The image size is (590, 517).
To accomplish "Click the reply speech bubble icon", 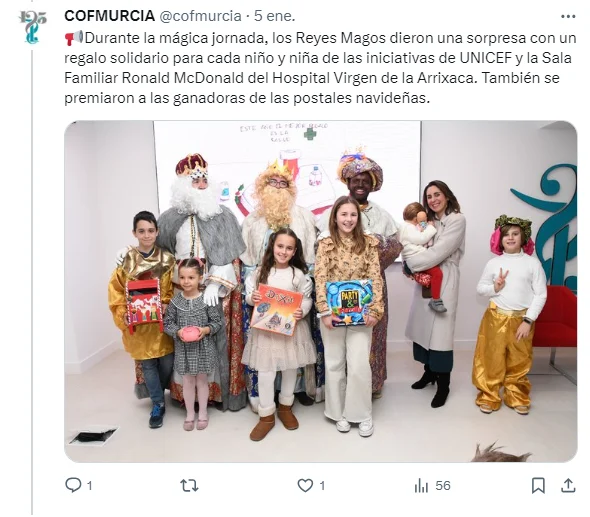I will 73,485.
